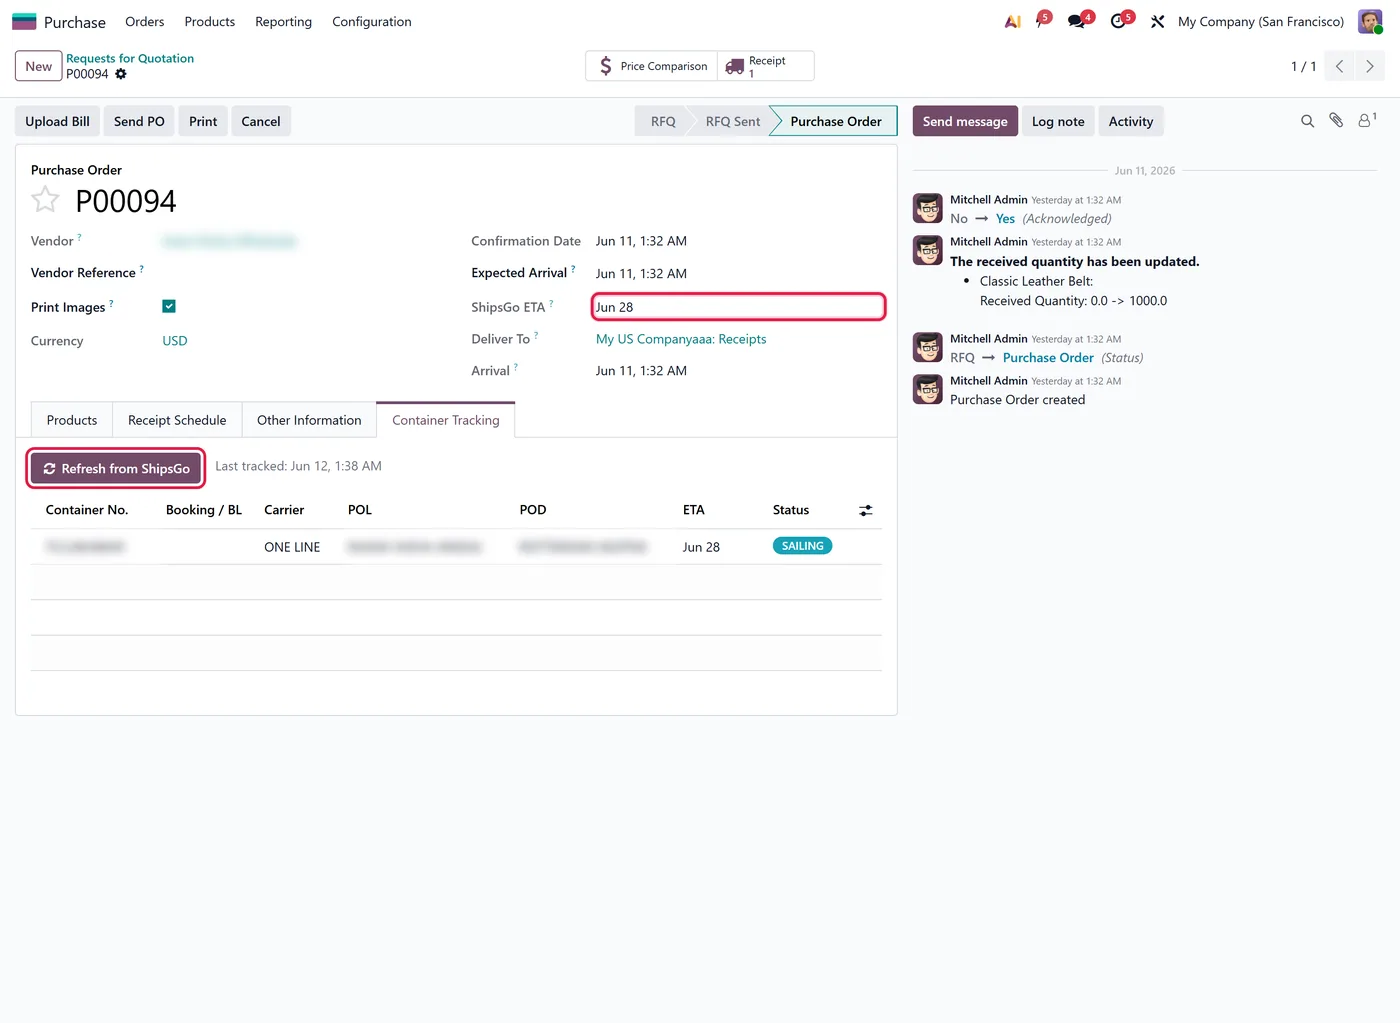Open the activities clock icon
The width and height of the screenshot is (1400, 1023).
pos(1121,20)
